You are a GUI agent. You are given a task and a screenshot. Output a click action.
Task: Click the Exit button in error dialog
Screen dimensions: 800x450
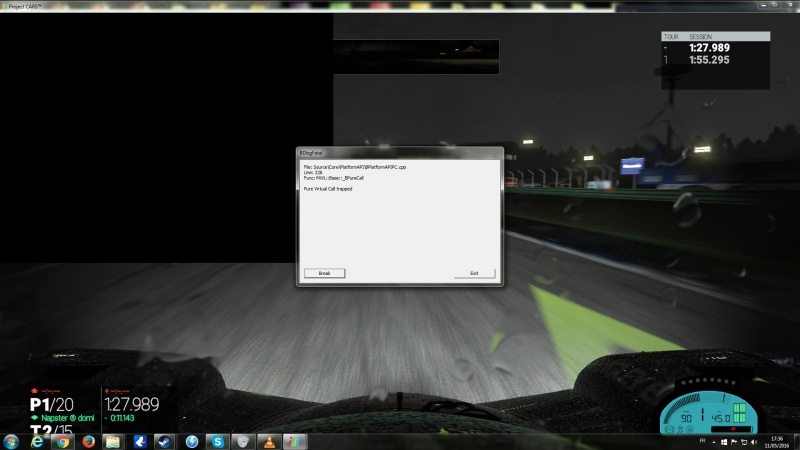pos(474,273)
